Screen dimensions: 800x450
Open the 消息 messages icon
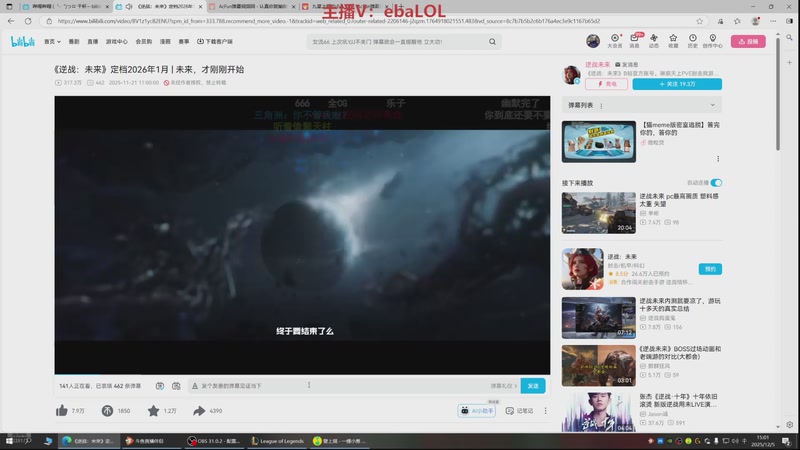(634, 41)
